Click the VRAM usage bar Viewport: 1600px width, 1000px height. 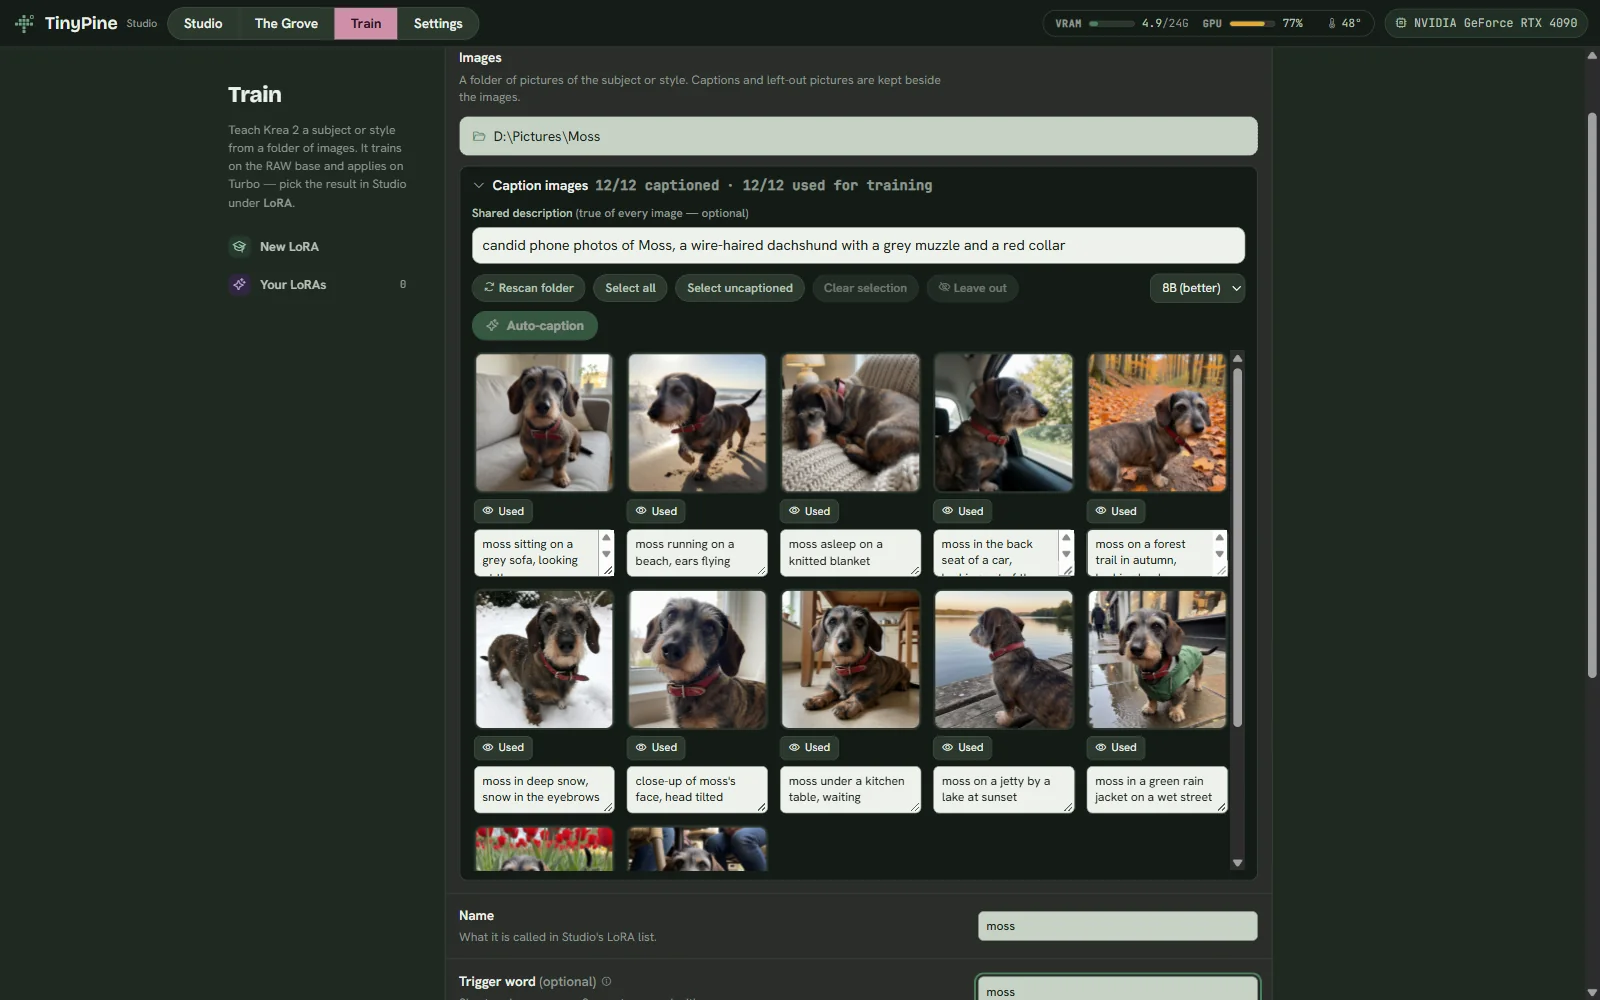1112,23
